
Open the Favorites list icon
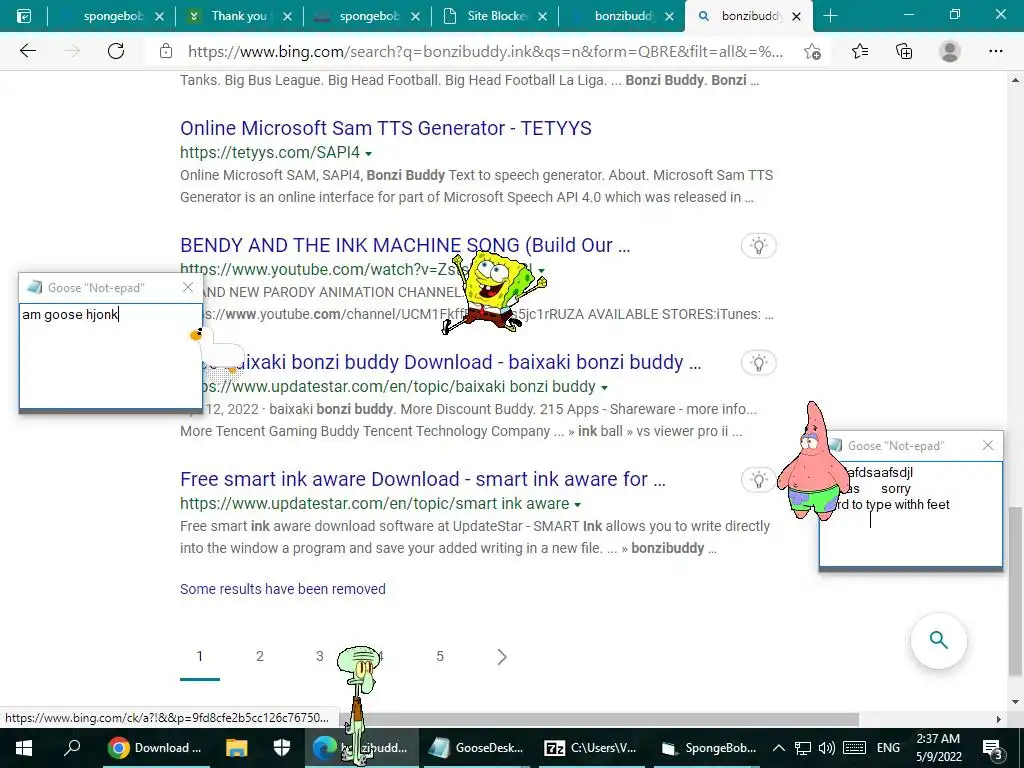860,51
